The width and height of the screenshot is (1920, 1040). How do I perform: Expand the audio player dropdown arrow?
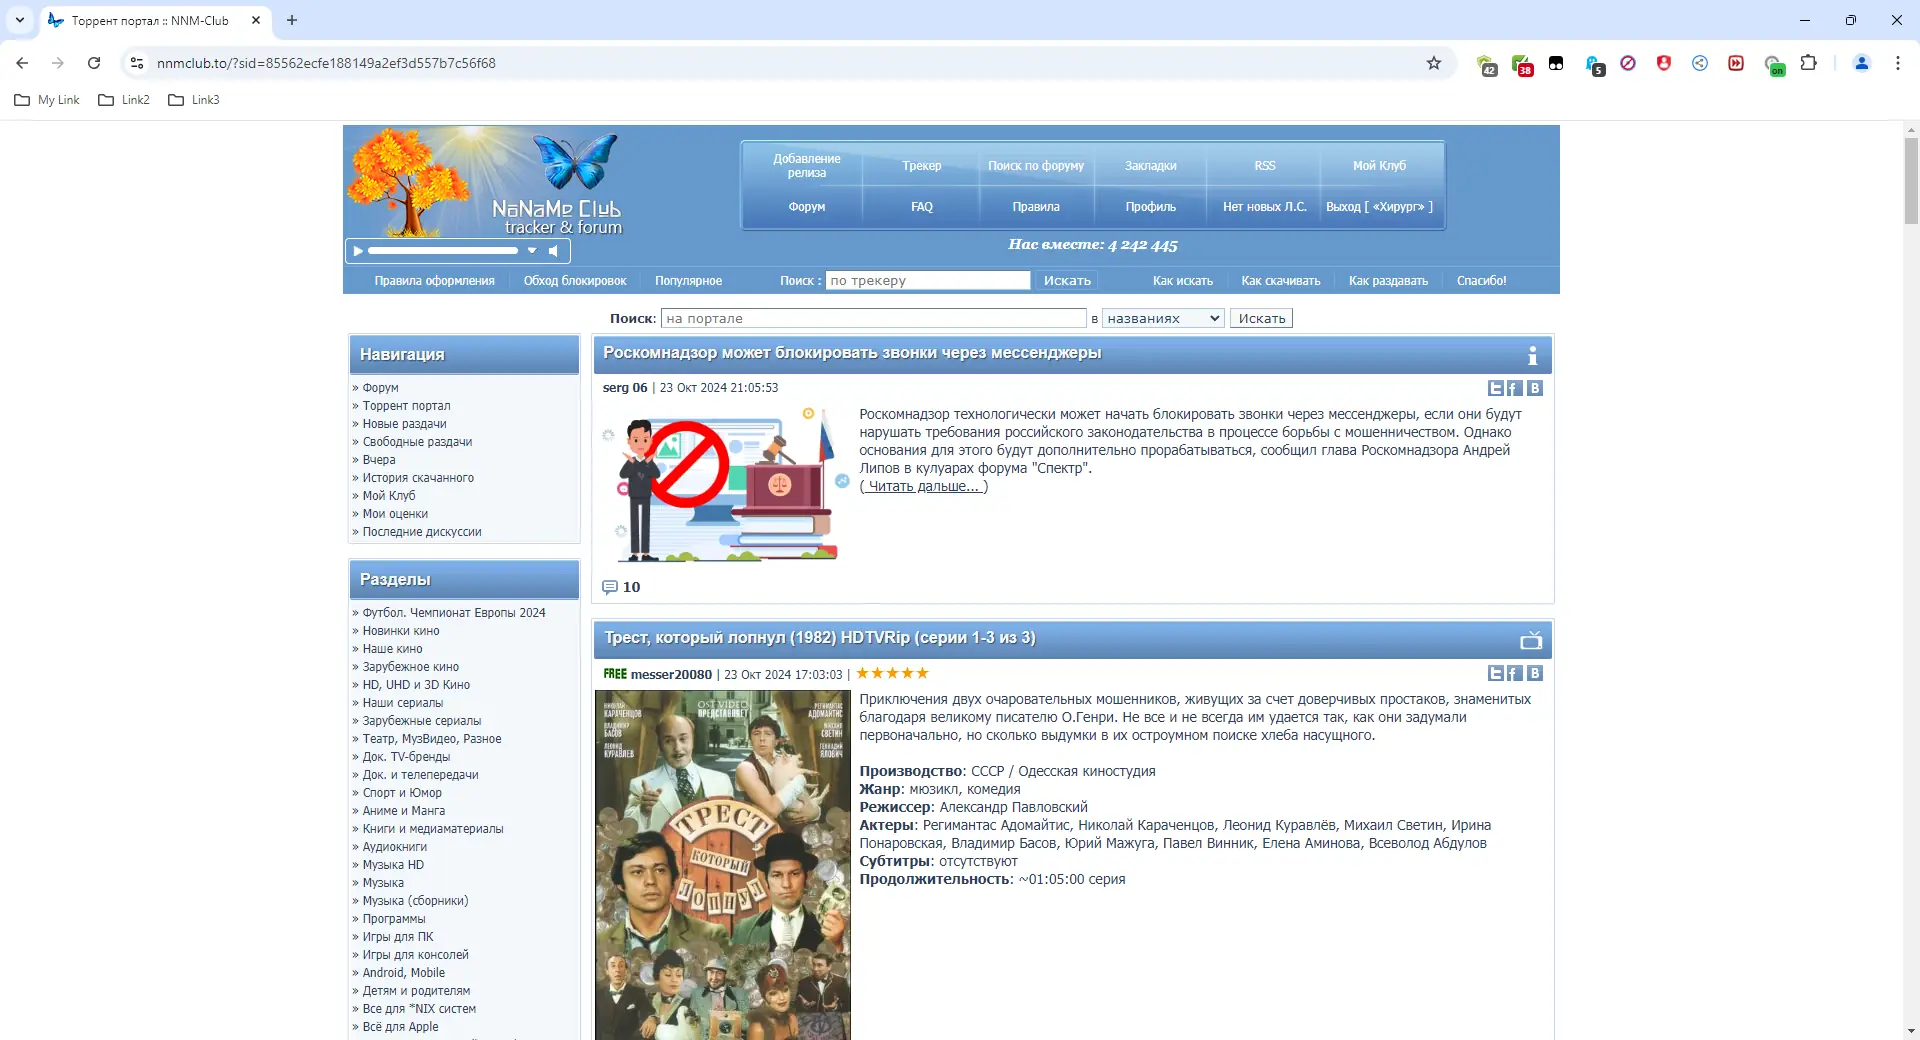coord(532,251)
